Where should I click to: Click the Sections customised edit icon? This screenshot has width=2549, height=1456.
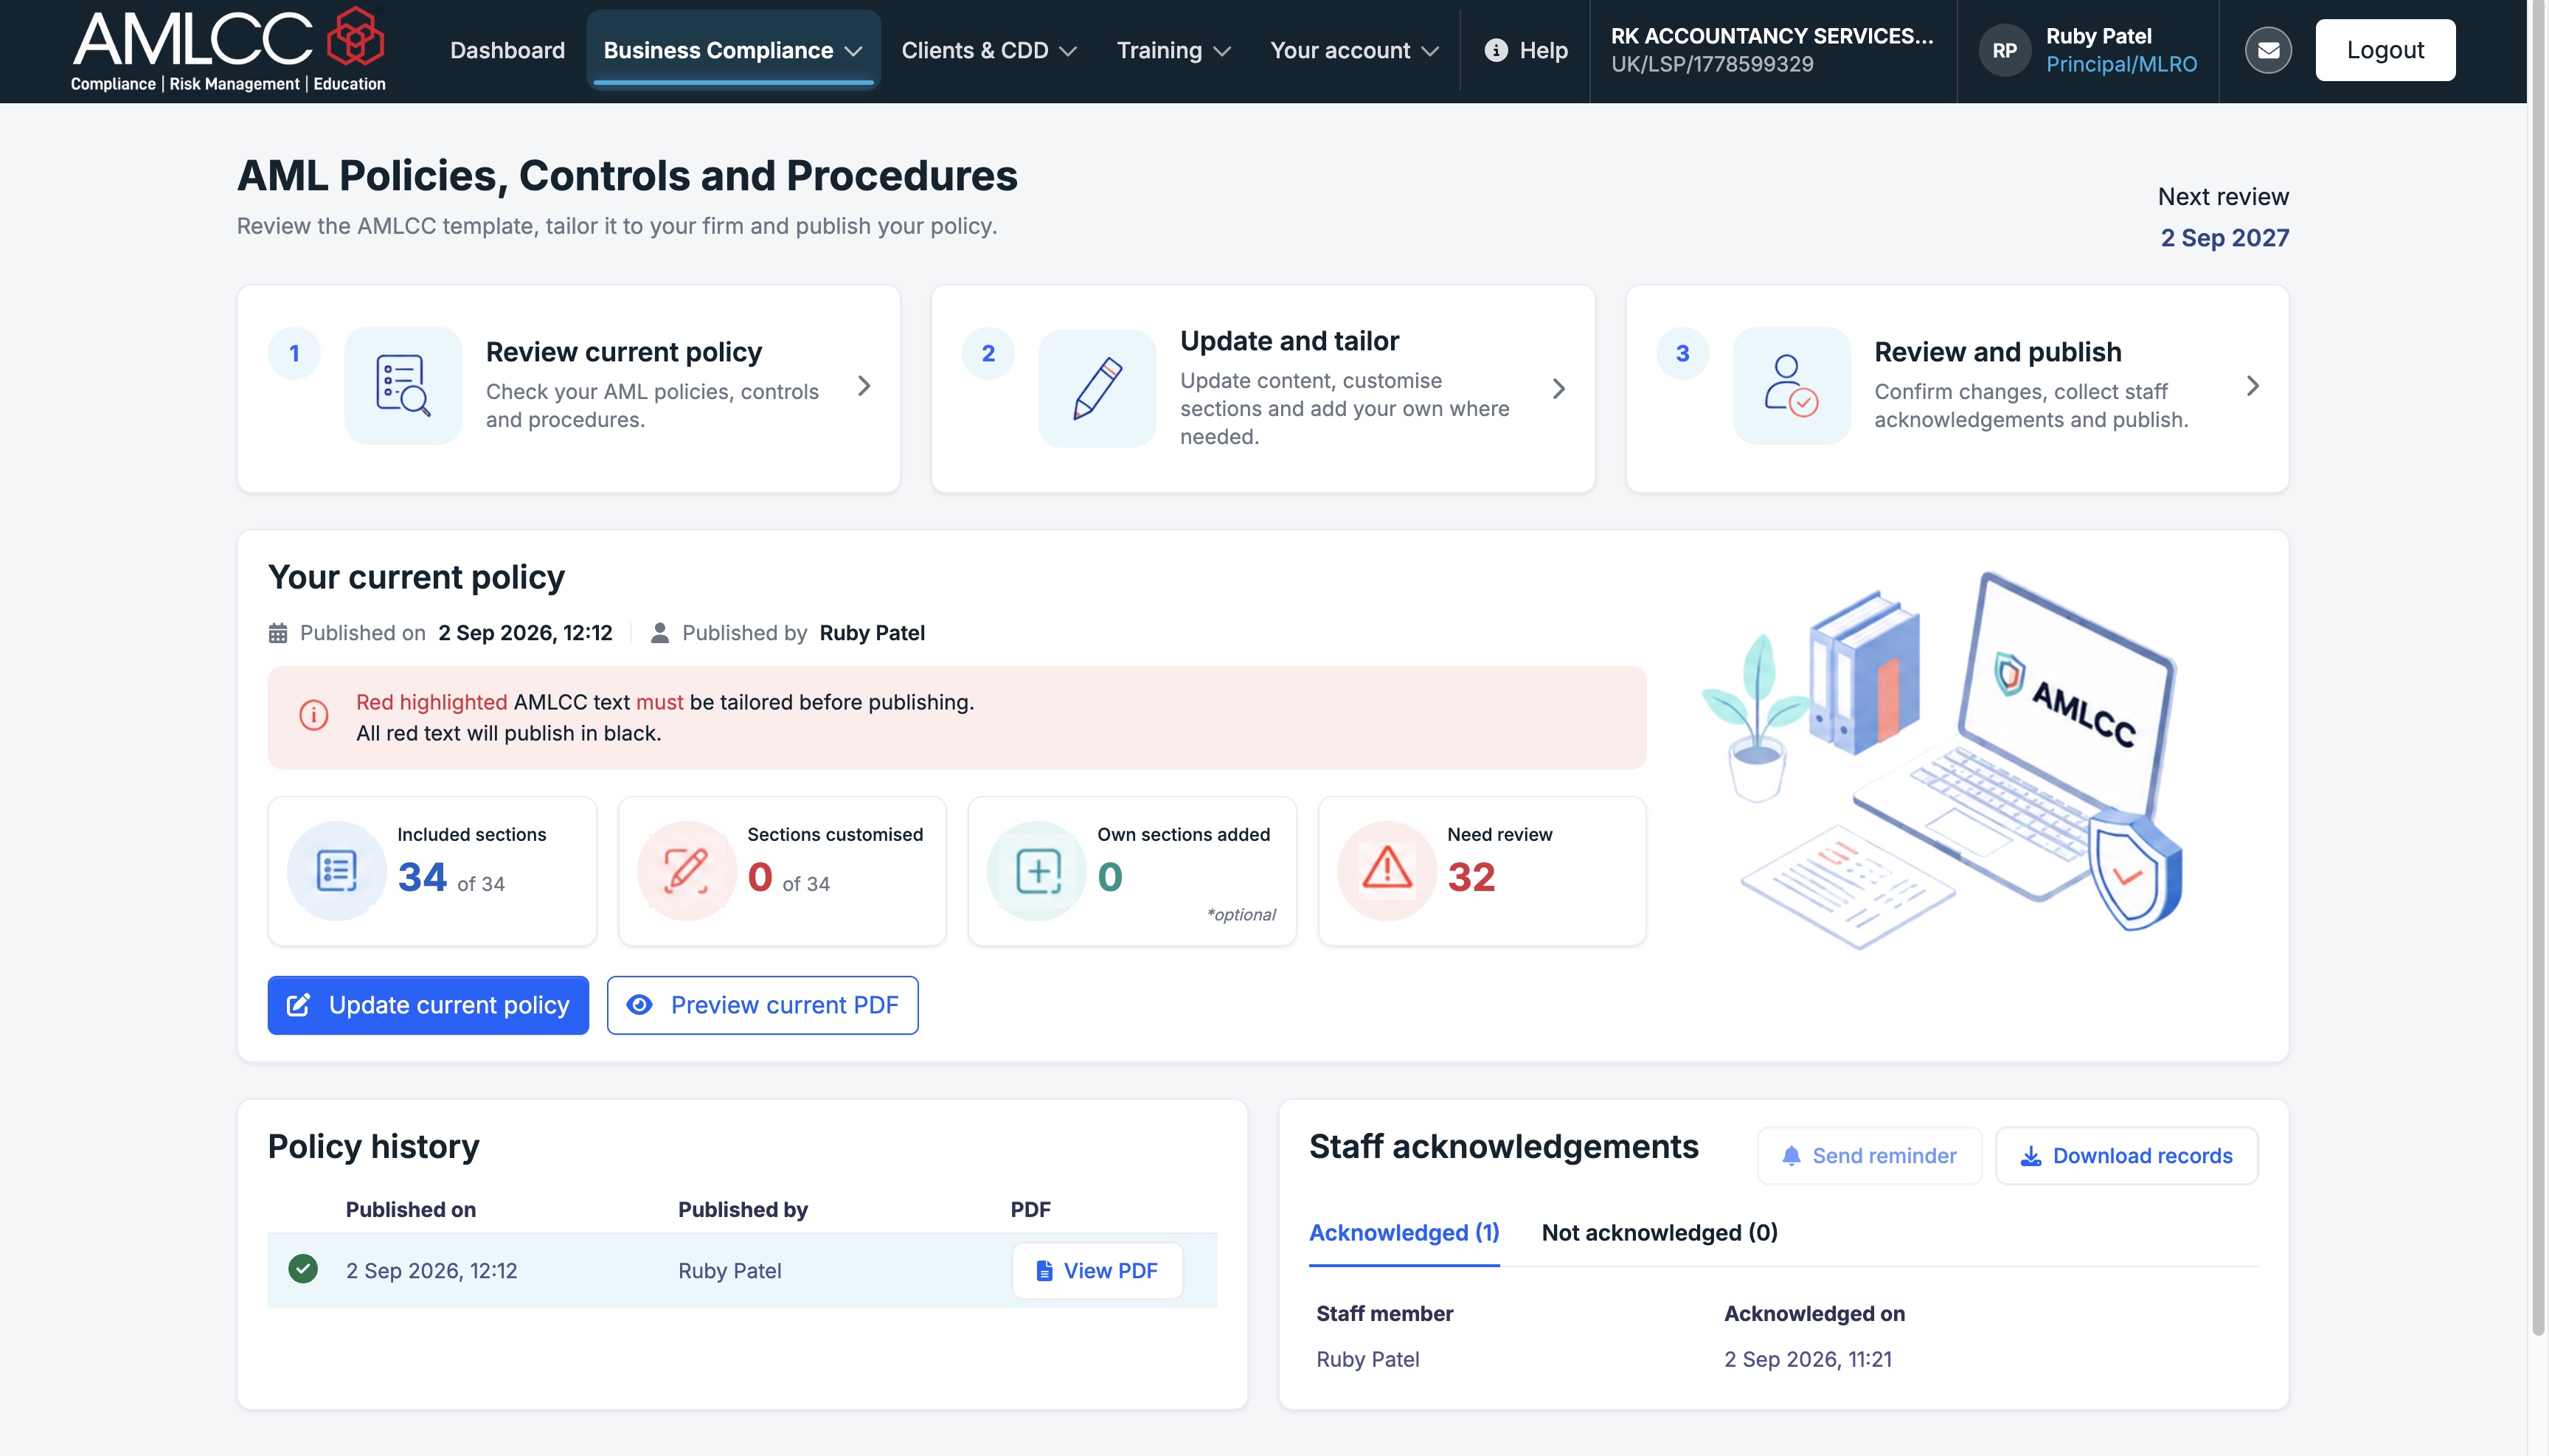[x=687, y=870]
